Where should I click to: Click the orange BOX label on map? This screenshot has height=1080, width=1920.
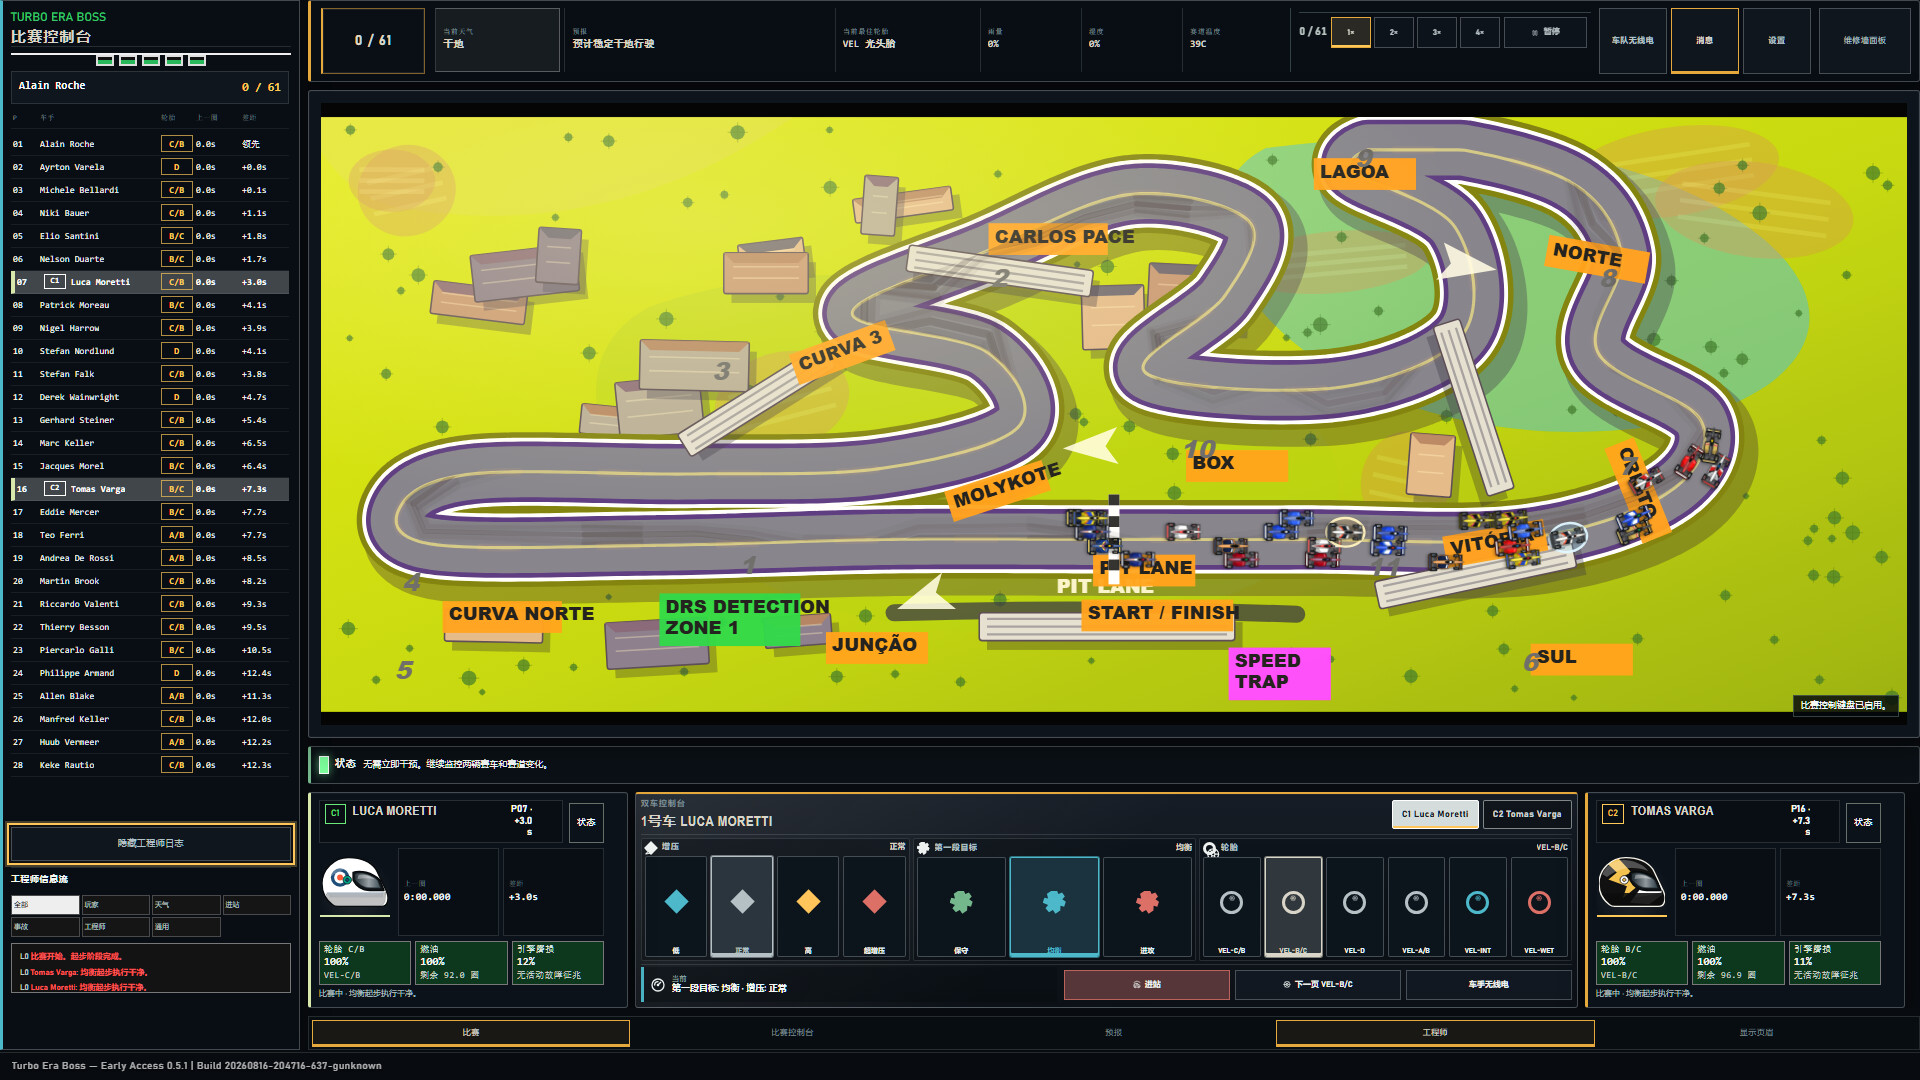click(1236, 464)
